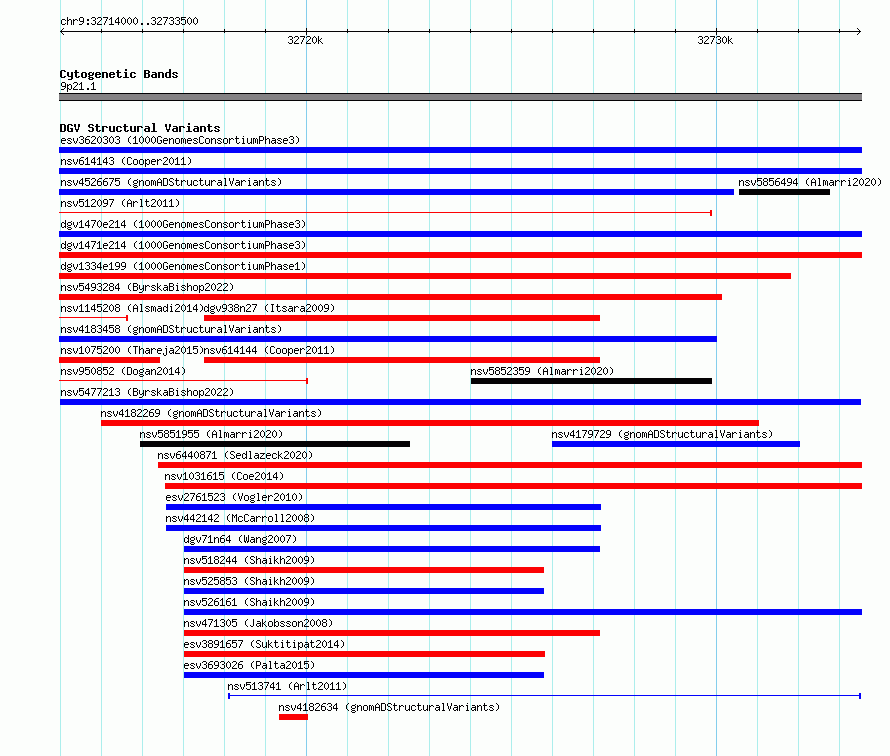Select the nsv513741 (Arlt2011) label

(x=287, y=686)
